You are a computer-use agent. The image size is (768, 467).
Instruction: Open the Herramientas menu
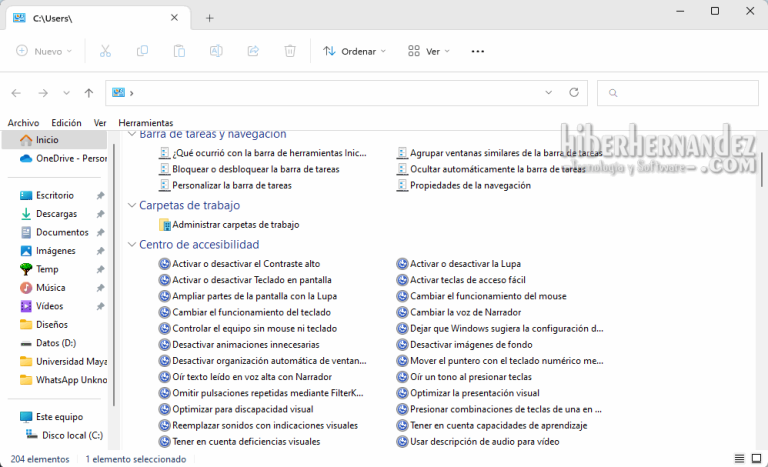click(x=145, y=122)
